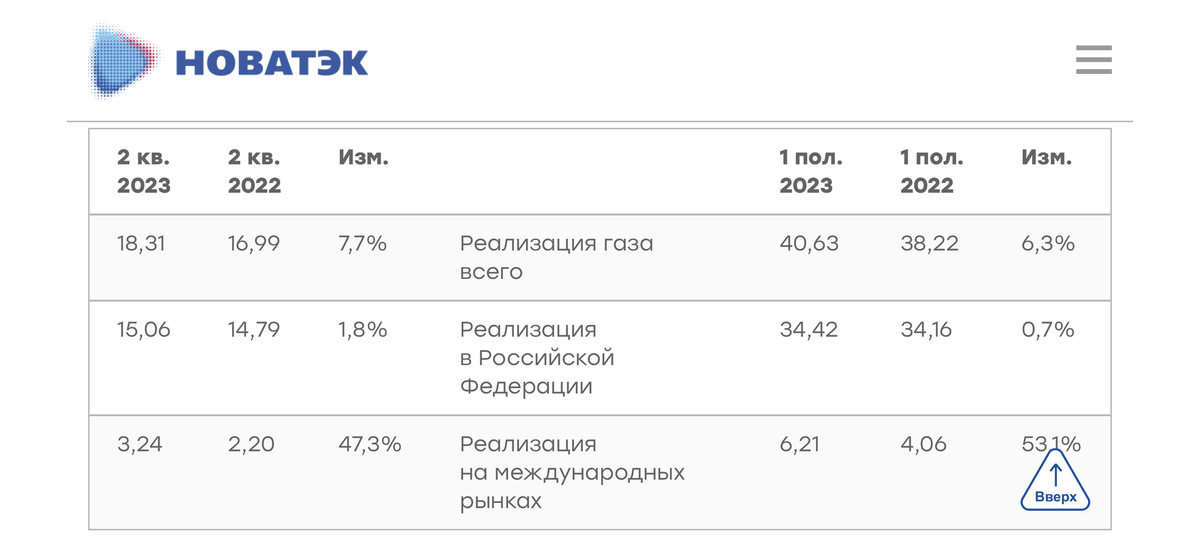Viewport: 1200px width, 554px height.
Task: Click the Novatek logo icon
Action: point(124,61)
